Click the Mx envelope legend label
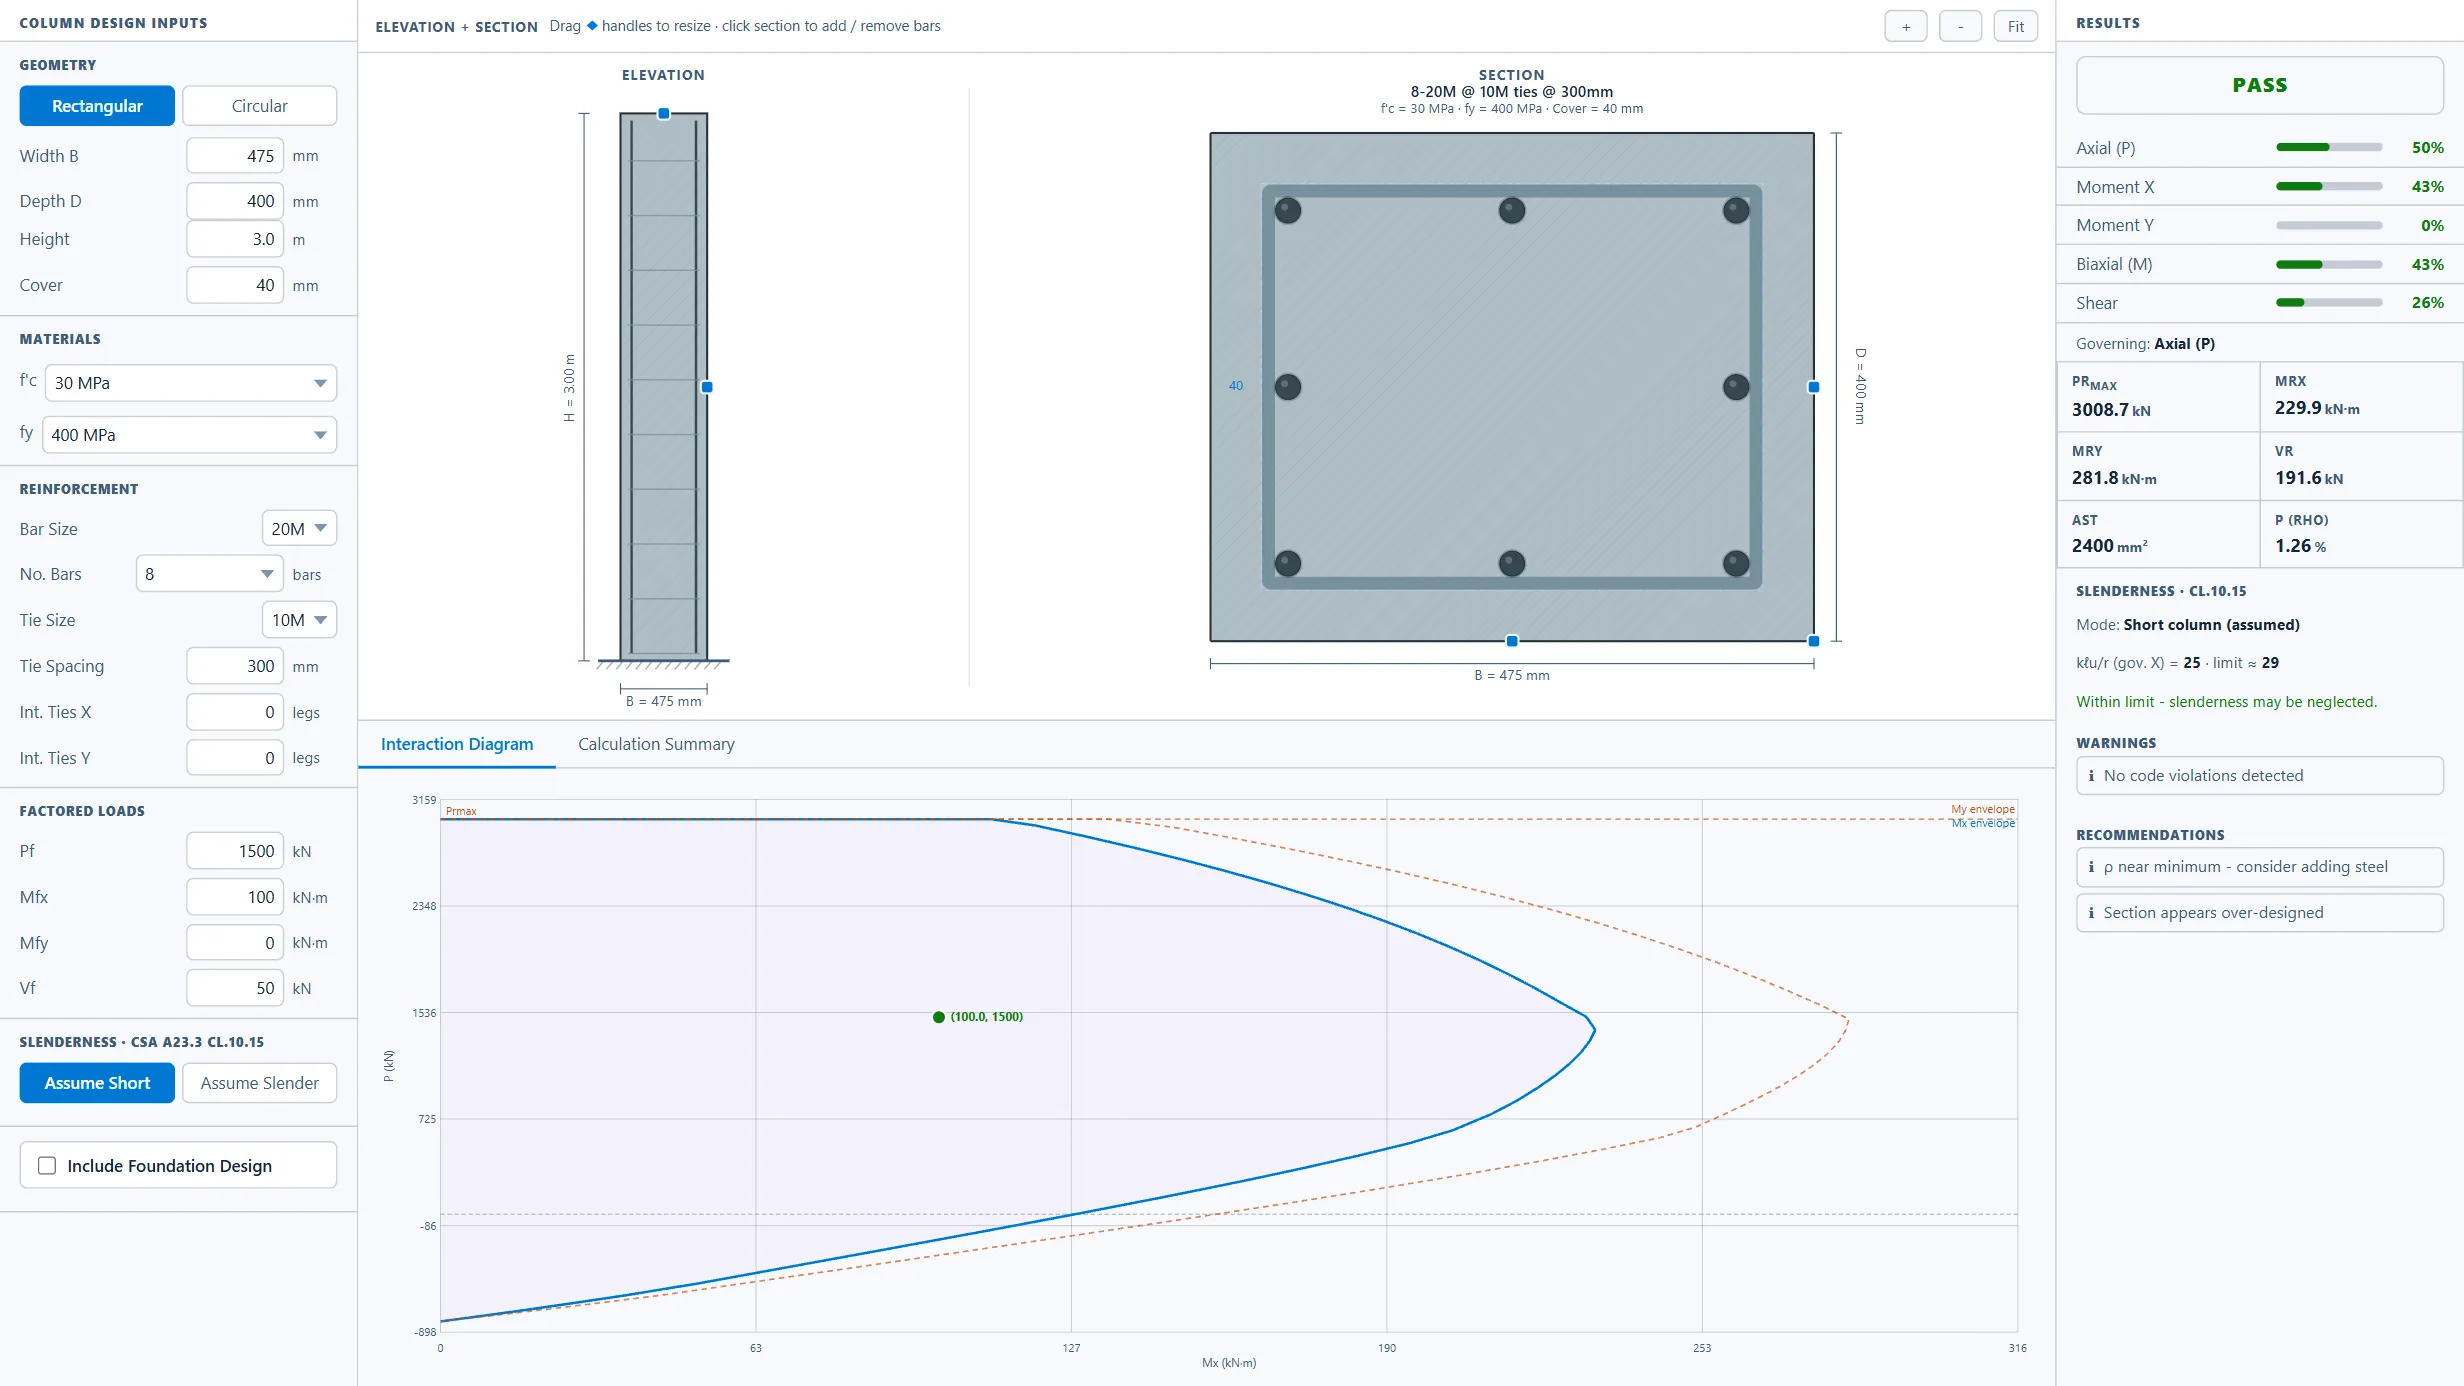This screenshot has height=1386, width=2464. coord(1982,823)
